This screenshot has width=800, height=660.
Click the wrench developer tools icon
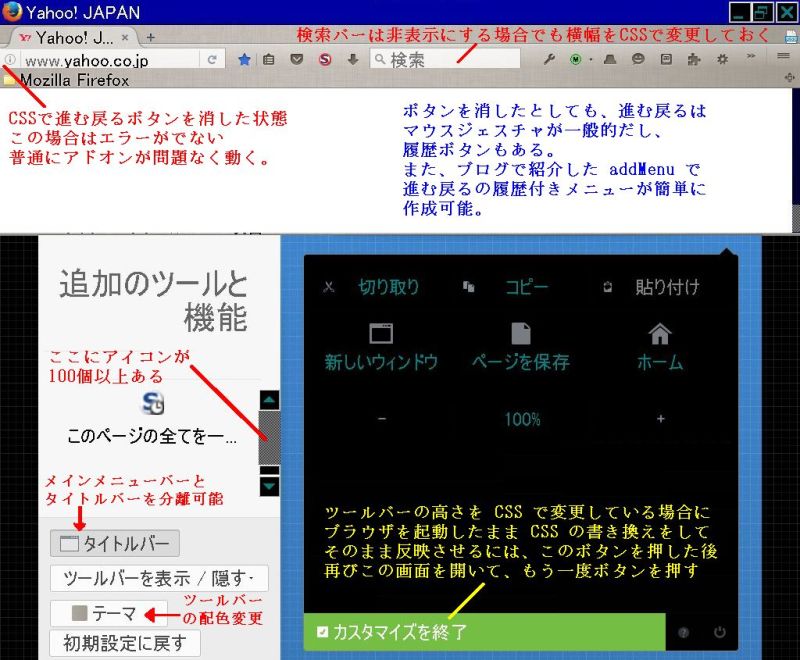pos(549,59)
